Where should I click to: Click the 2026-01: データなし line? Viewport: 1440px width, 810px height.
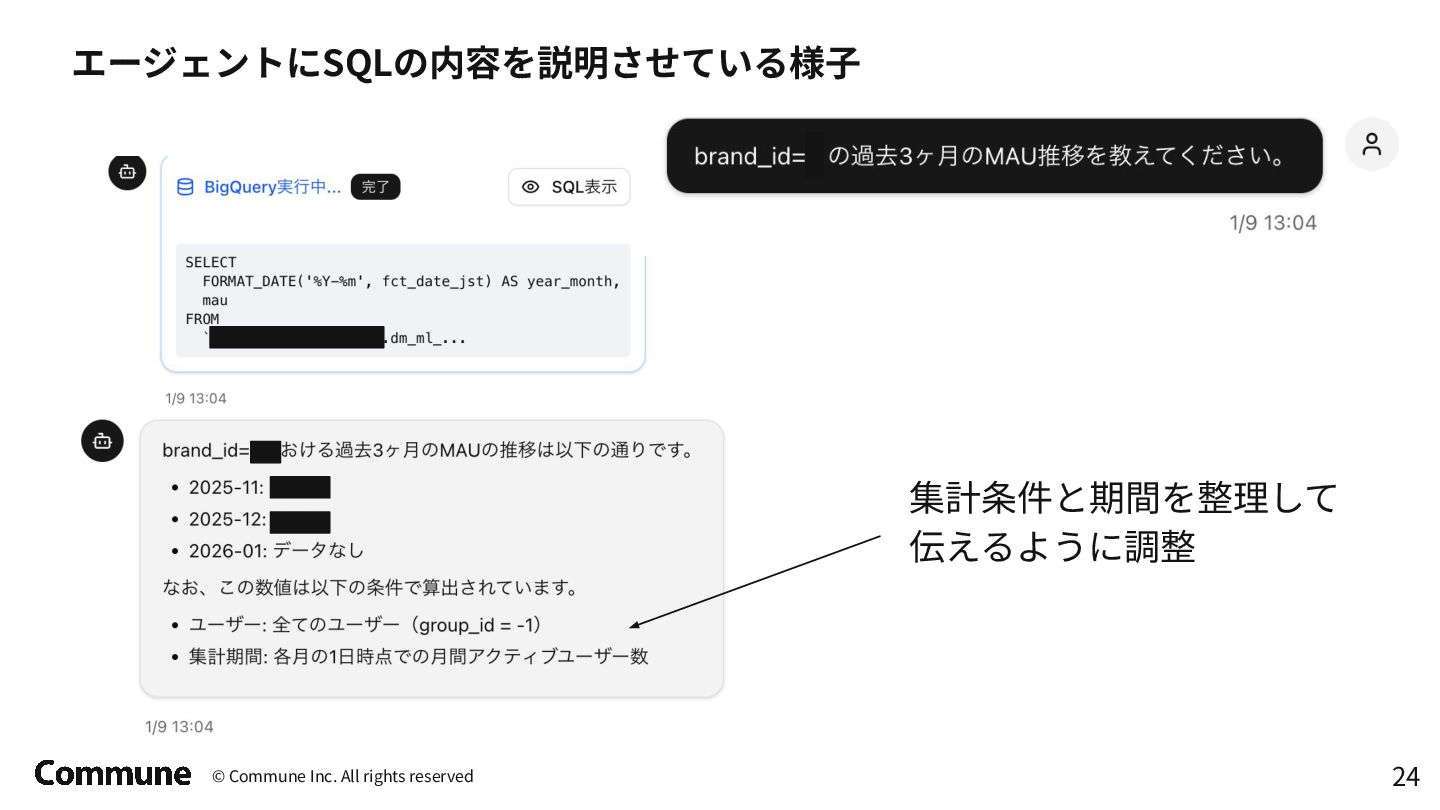tap(276, 550)
